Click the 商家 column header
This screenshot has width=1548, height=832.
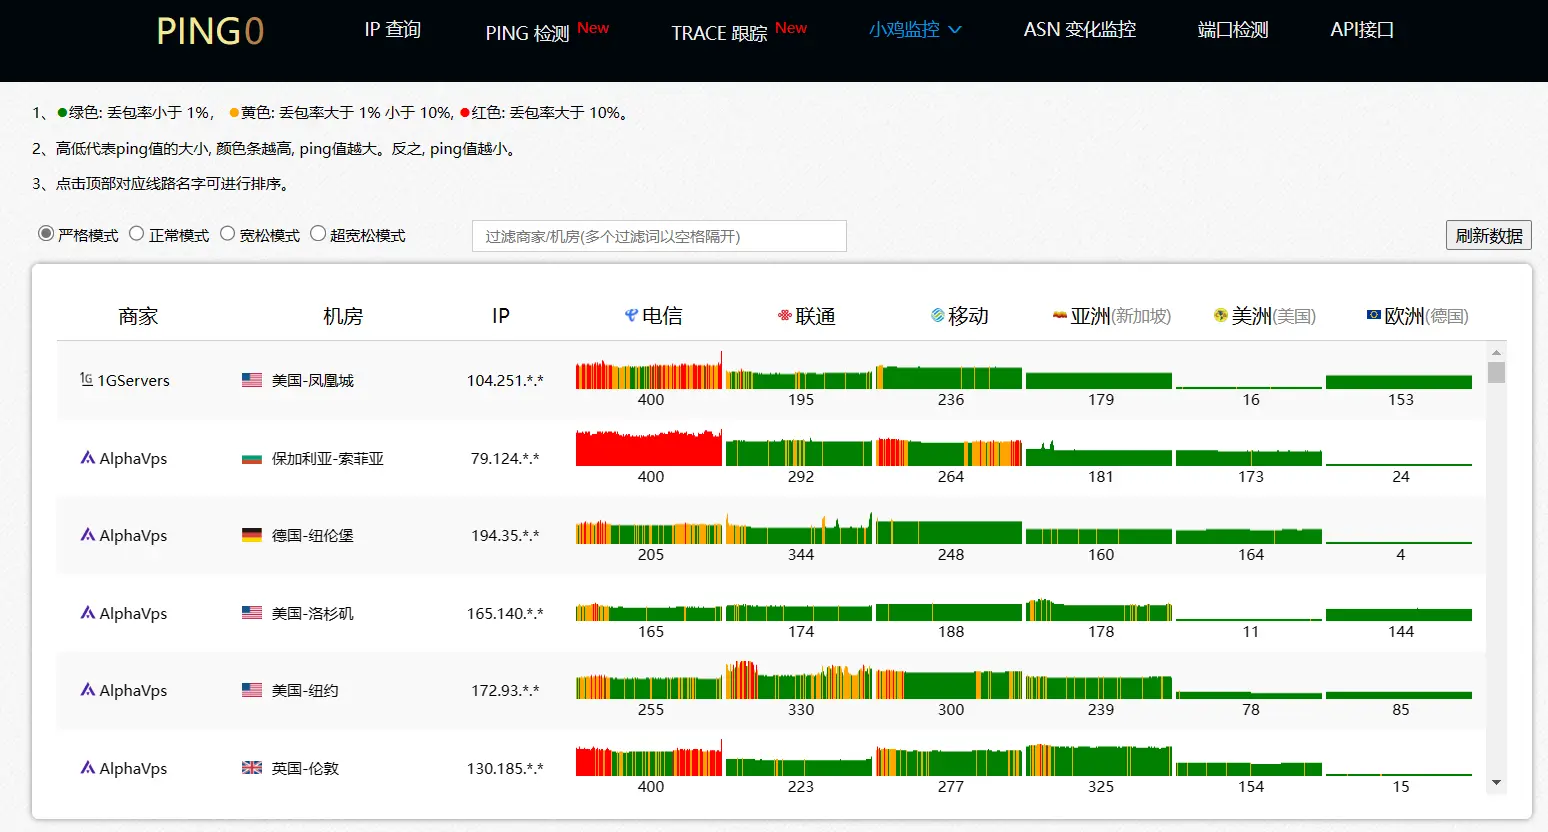[138, 316]
